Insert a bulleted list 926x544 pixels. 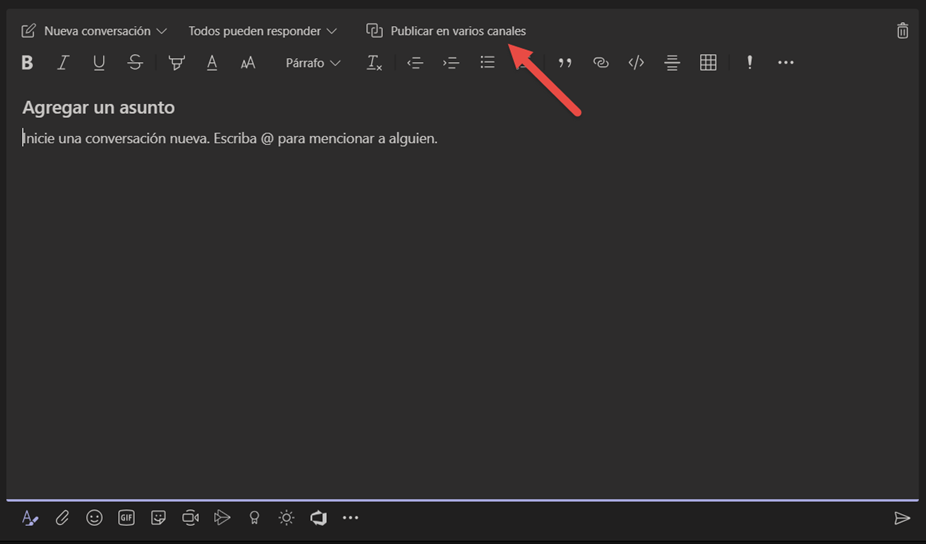487,63
